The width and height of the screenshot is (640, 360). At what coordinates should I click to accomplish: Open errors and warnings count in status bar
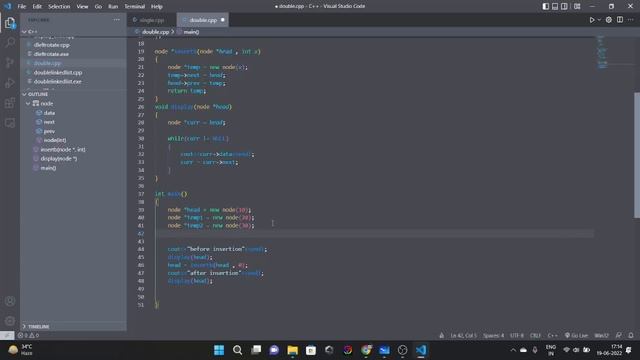(28, 335)
